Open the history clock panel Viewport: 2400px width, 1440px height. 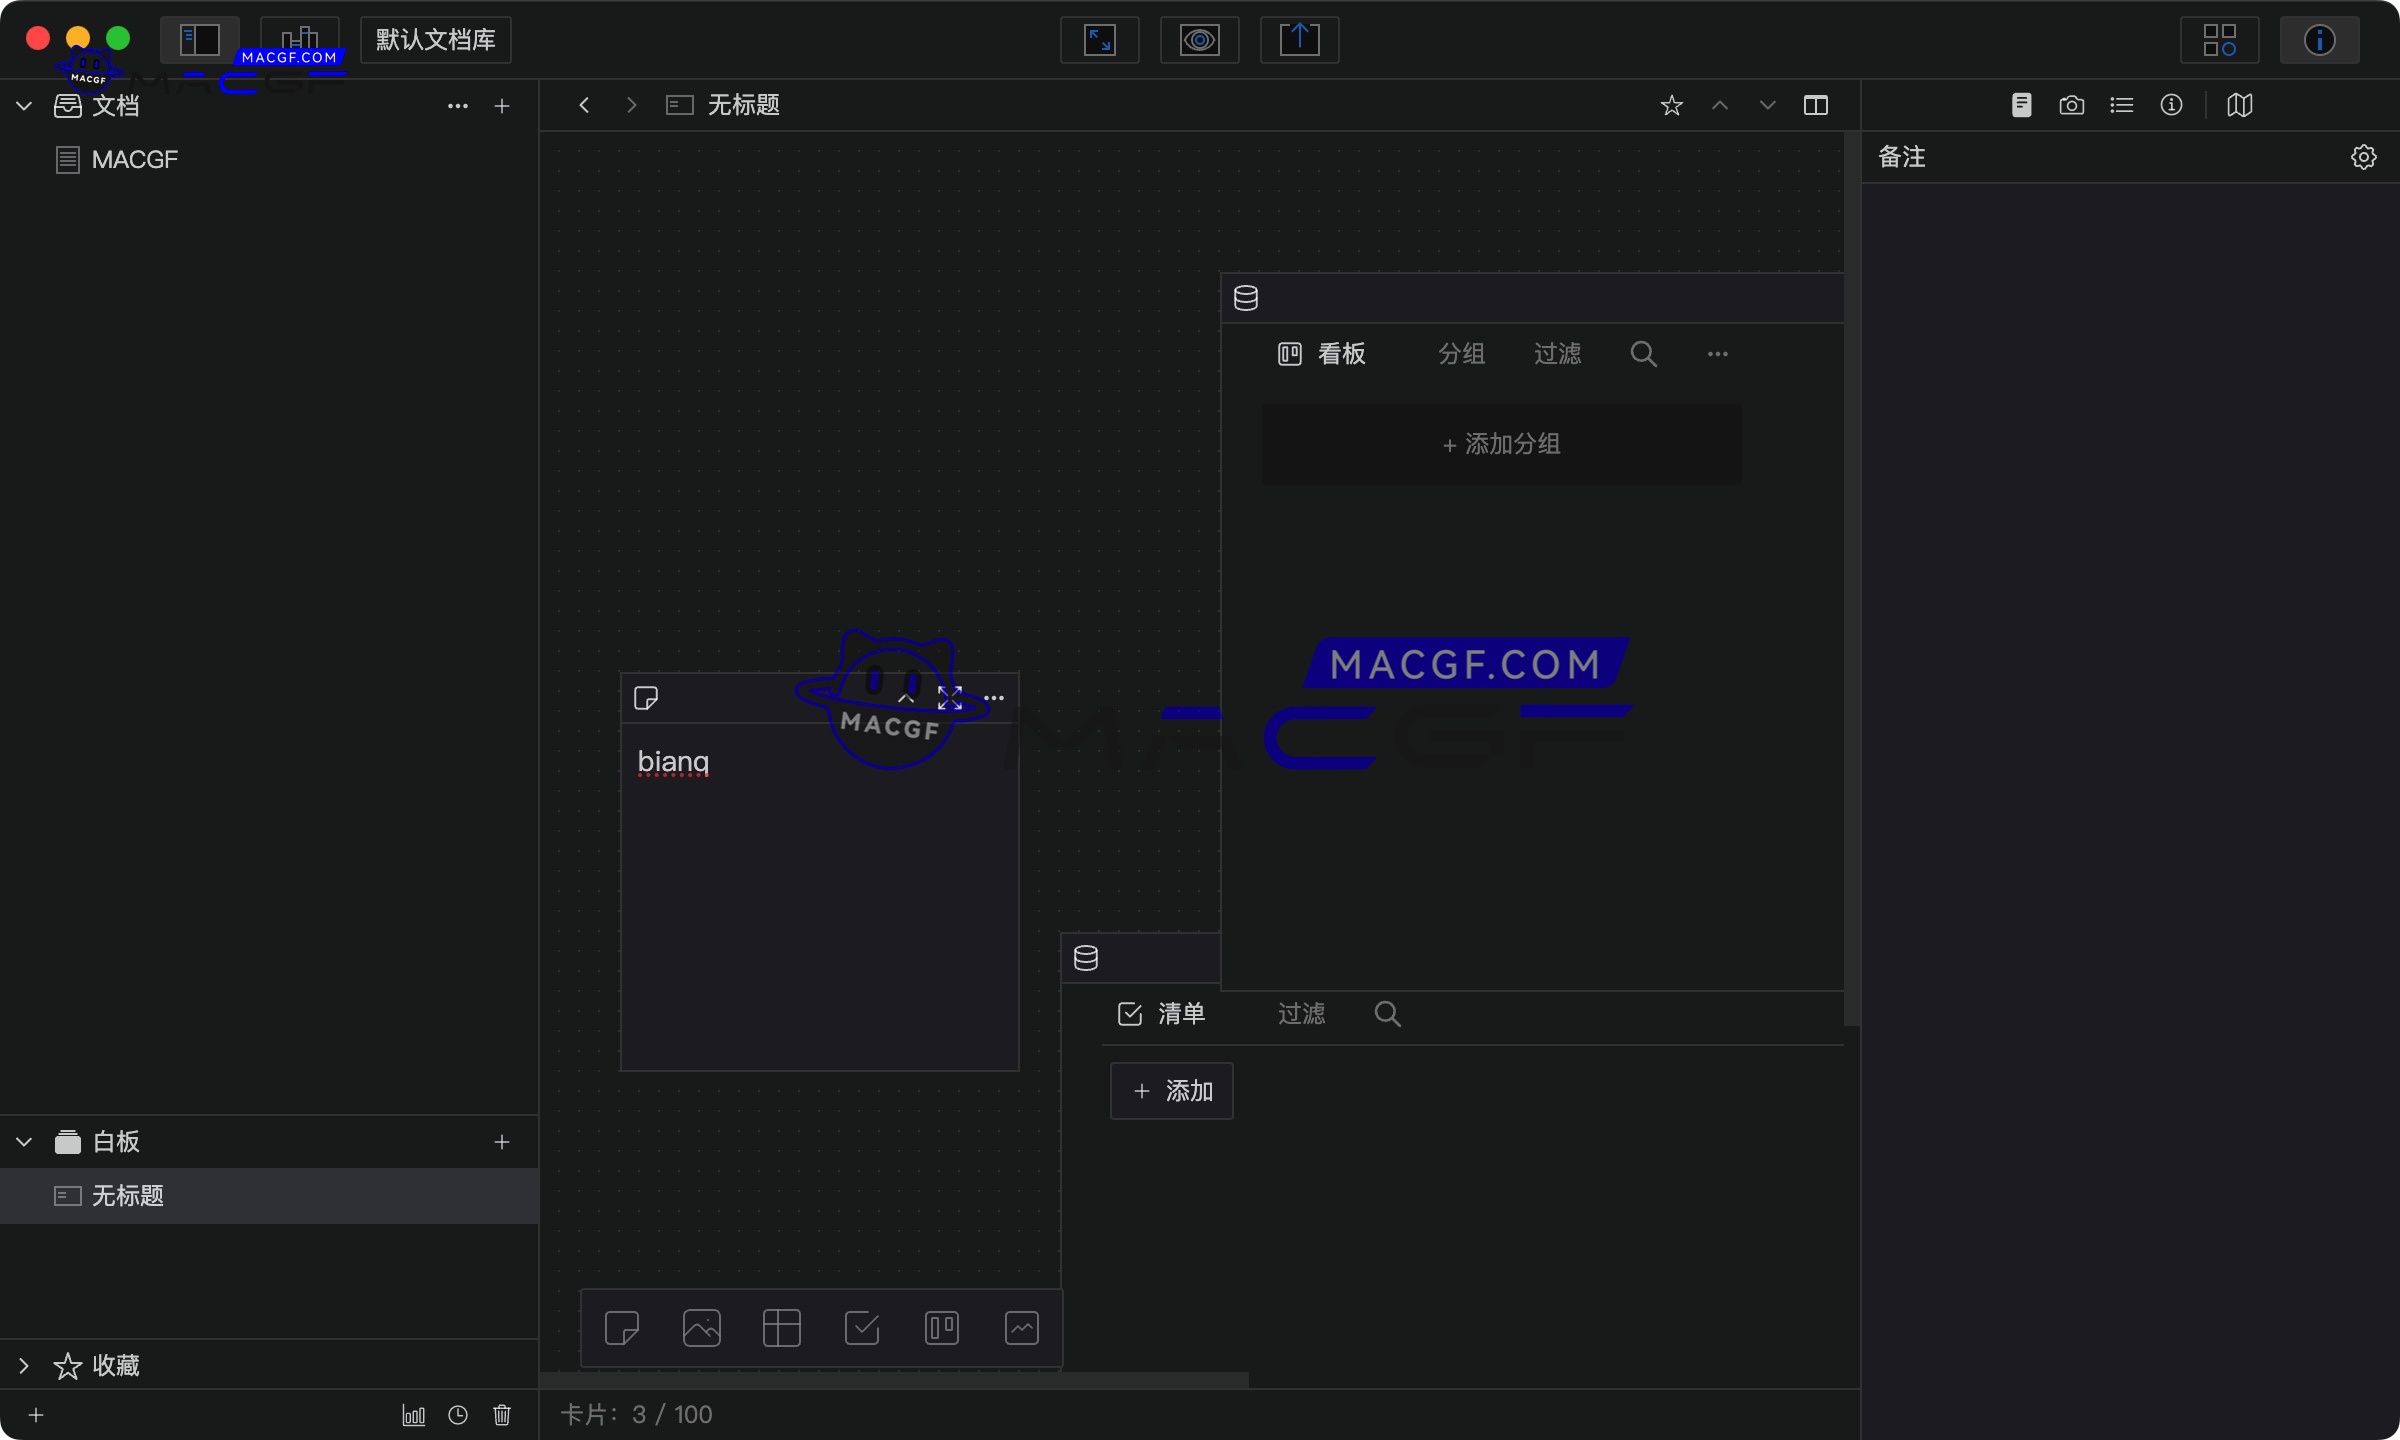(x=457, y=1415)
